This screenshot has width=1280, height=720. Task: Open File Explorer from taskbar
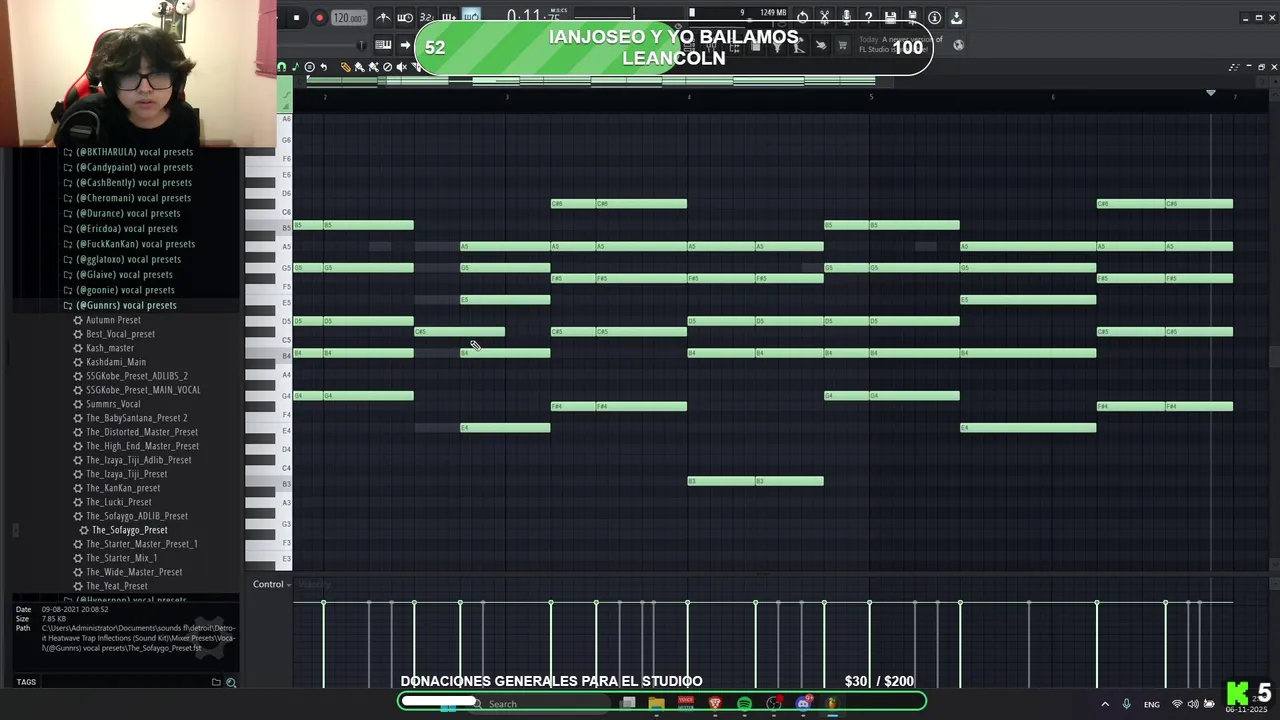tap(657, 704)
